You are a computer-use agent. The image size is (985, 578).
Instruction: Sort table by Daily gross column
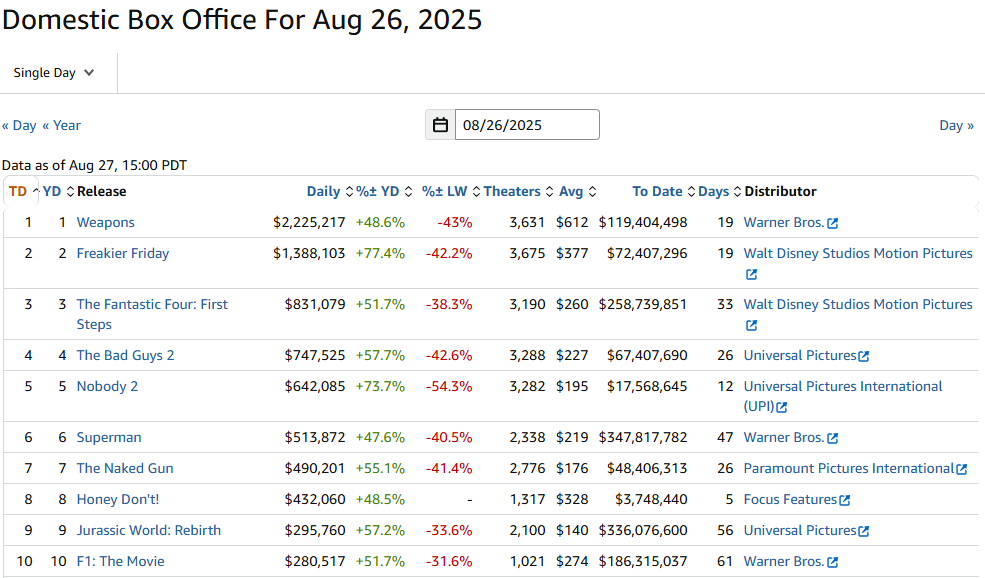point(330,192)
